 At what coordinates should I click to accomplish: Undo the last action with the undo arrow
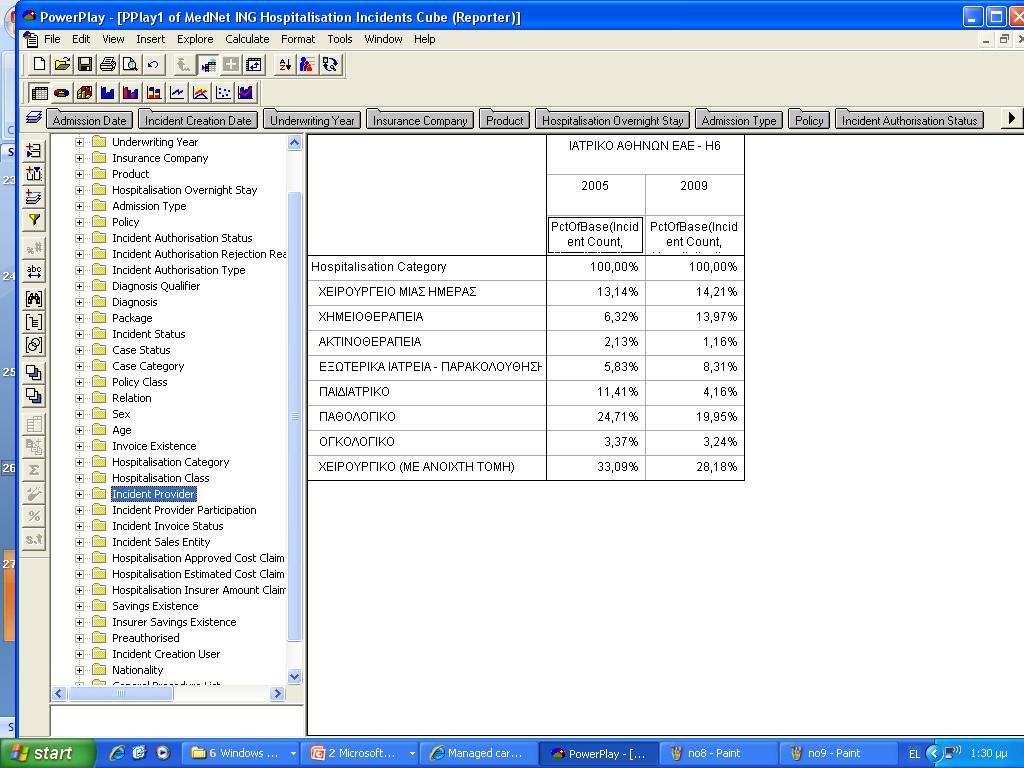pyautogui.click(x=153, y=64)
